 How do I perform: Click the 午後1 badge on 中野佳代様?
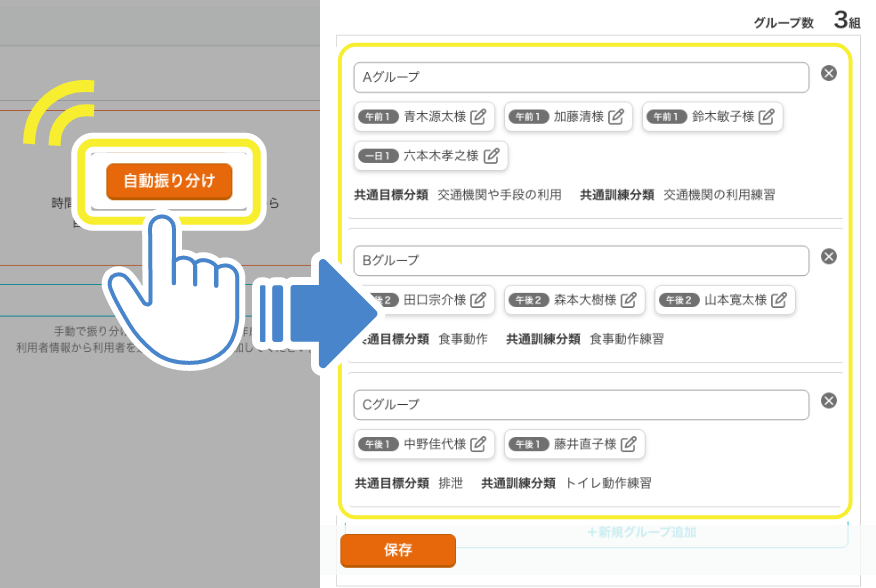tap(378, 444)
